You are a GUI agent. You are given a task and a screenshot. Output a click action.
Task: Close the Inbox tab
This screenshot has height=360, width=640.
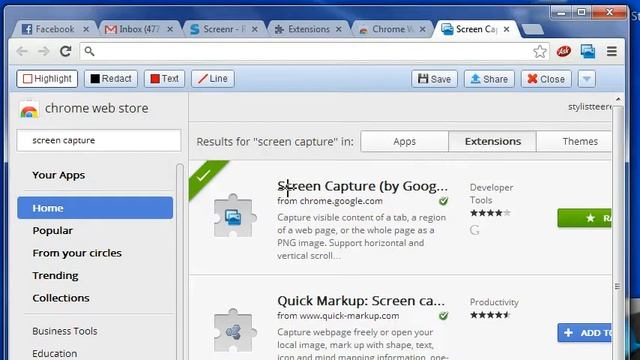click(170, 29)
